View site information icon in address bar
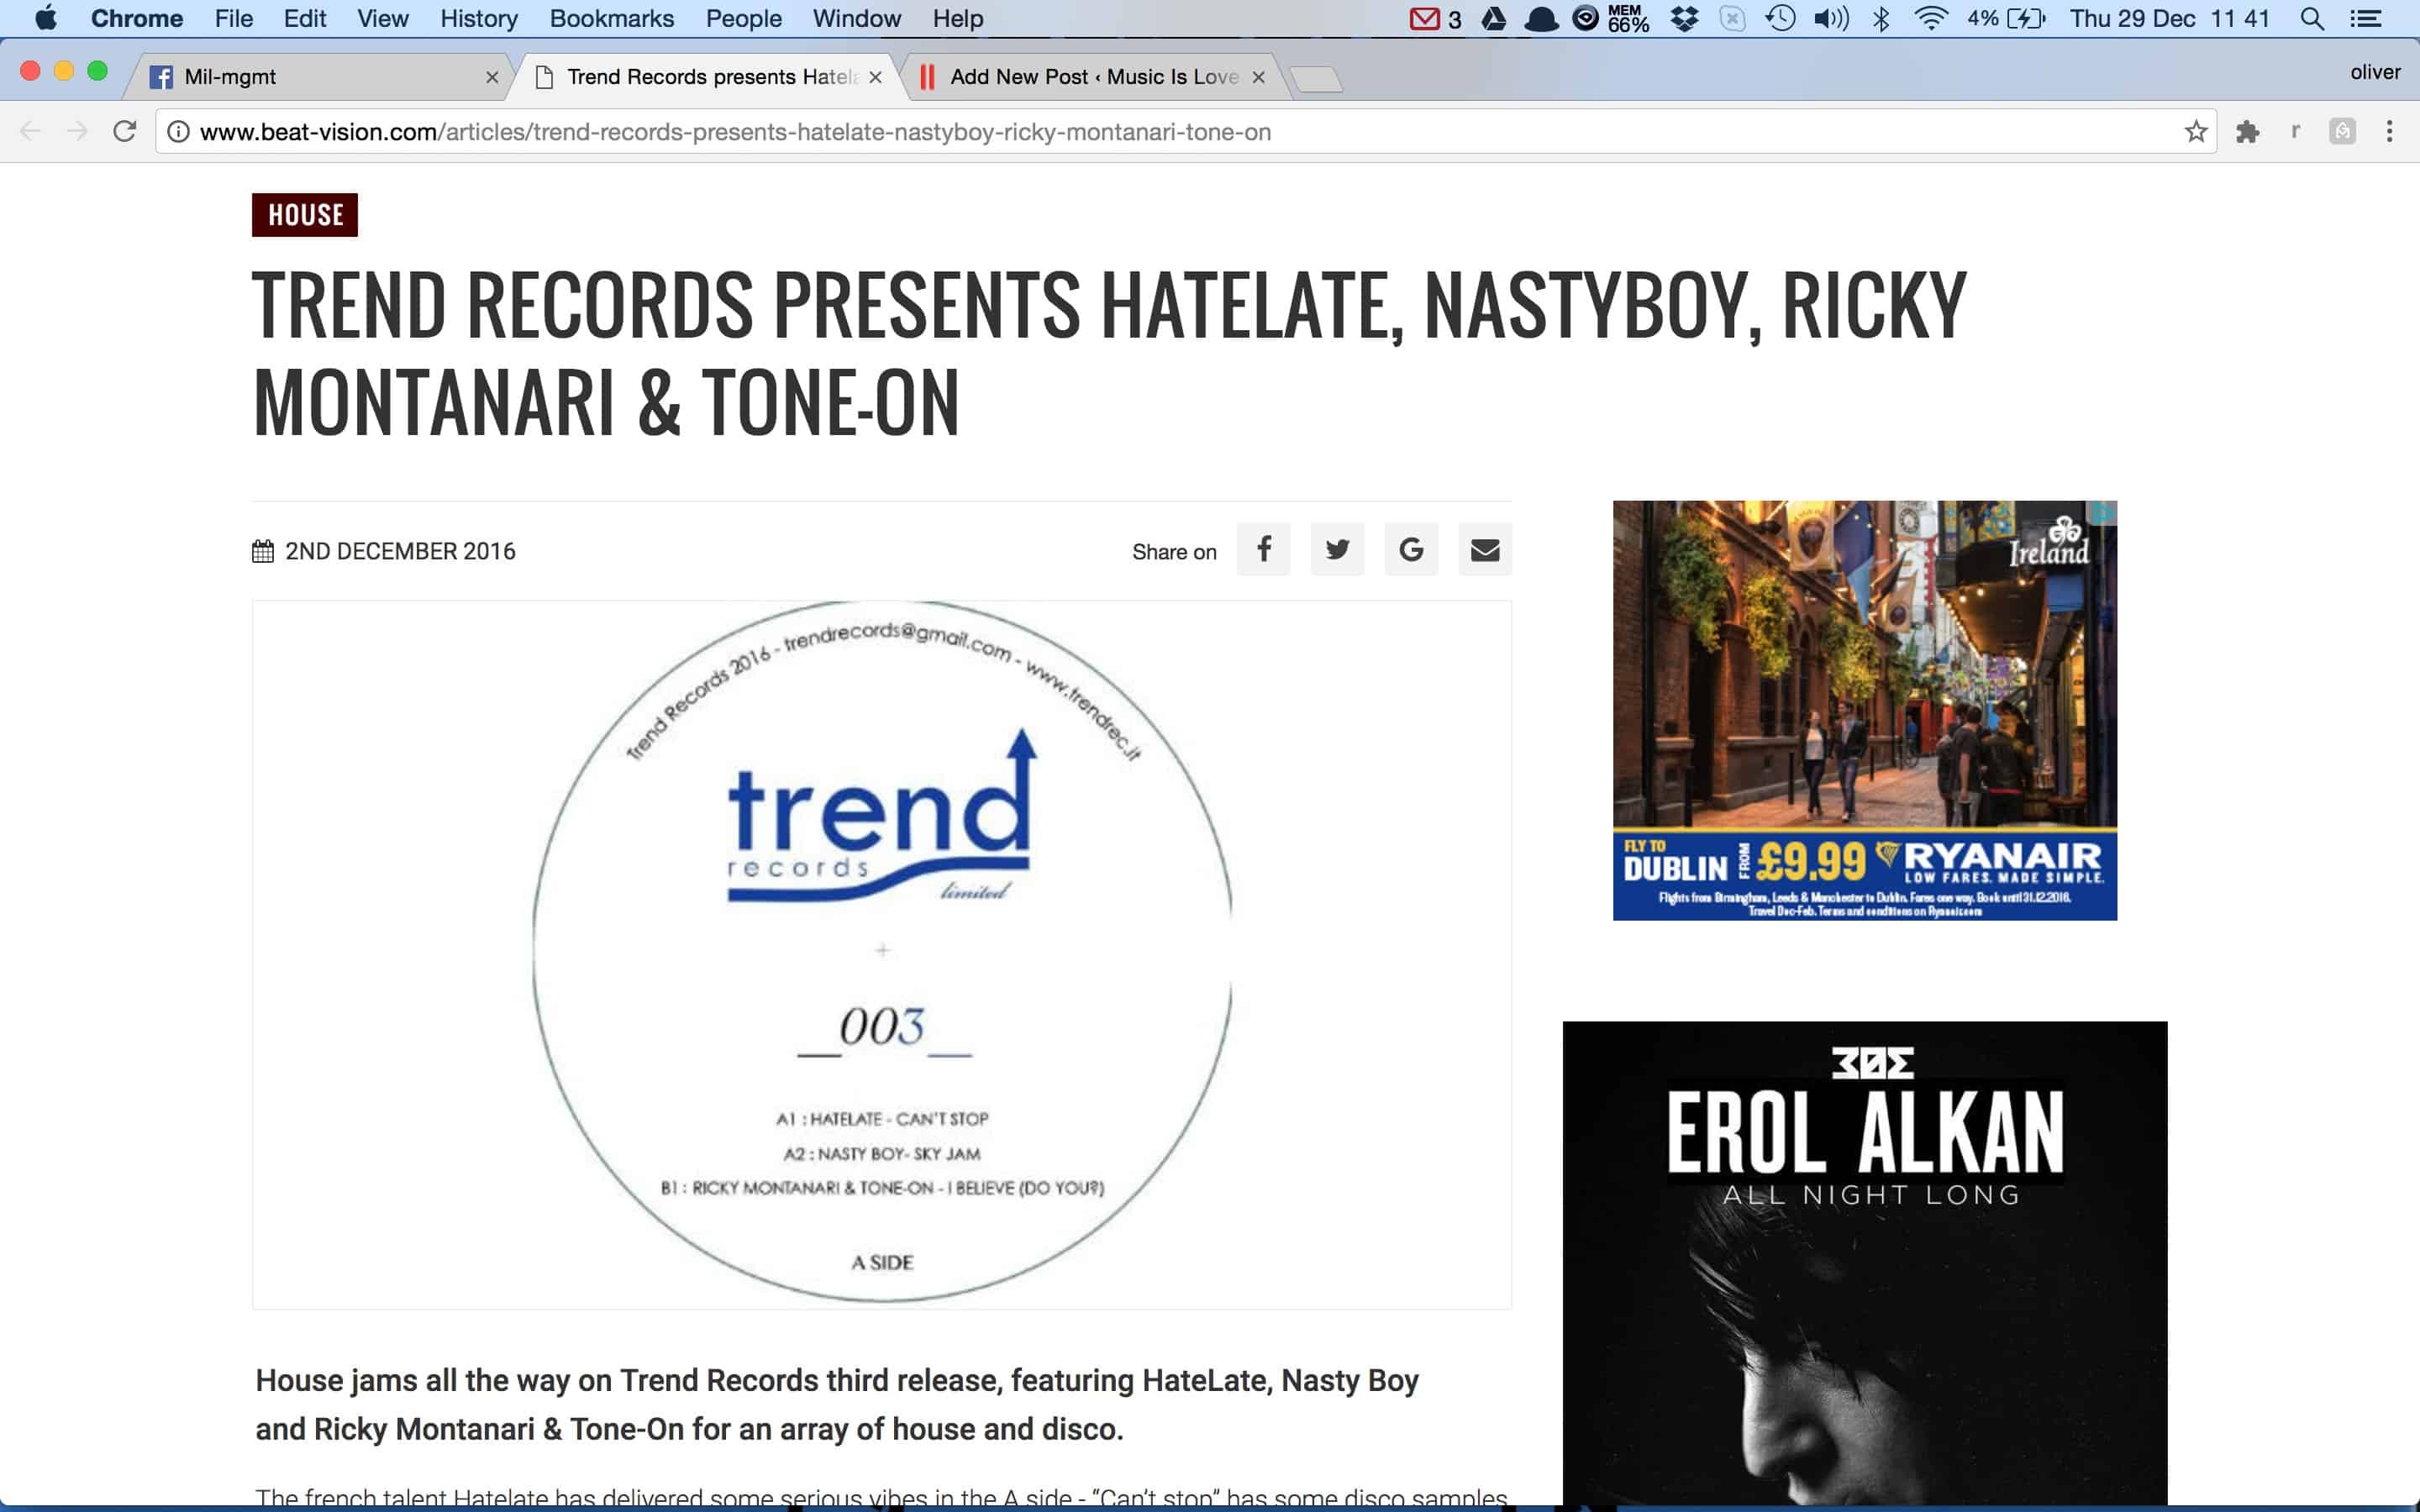Screen dimensions: 2420x1512 point(178,132)
